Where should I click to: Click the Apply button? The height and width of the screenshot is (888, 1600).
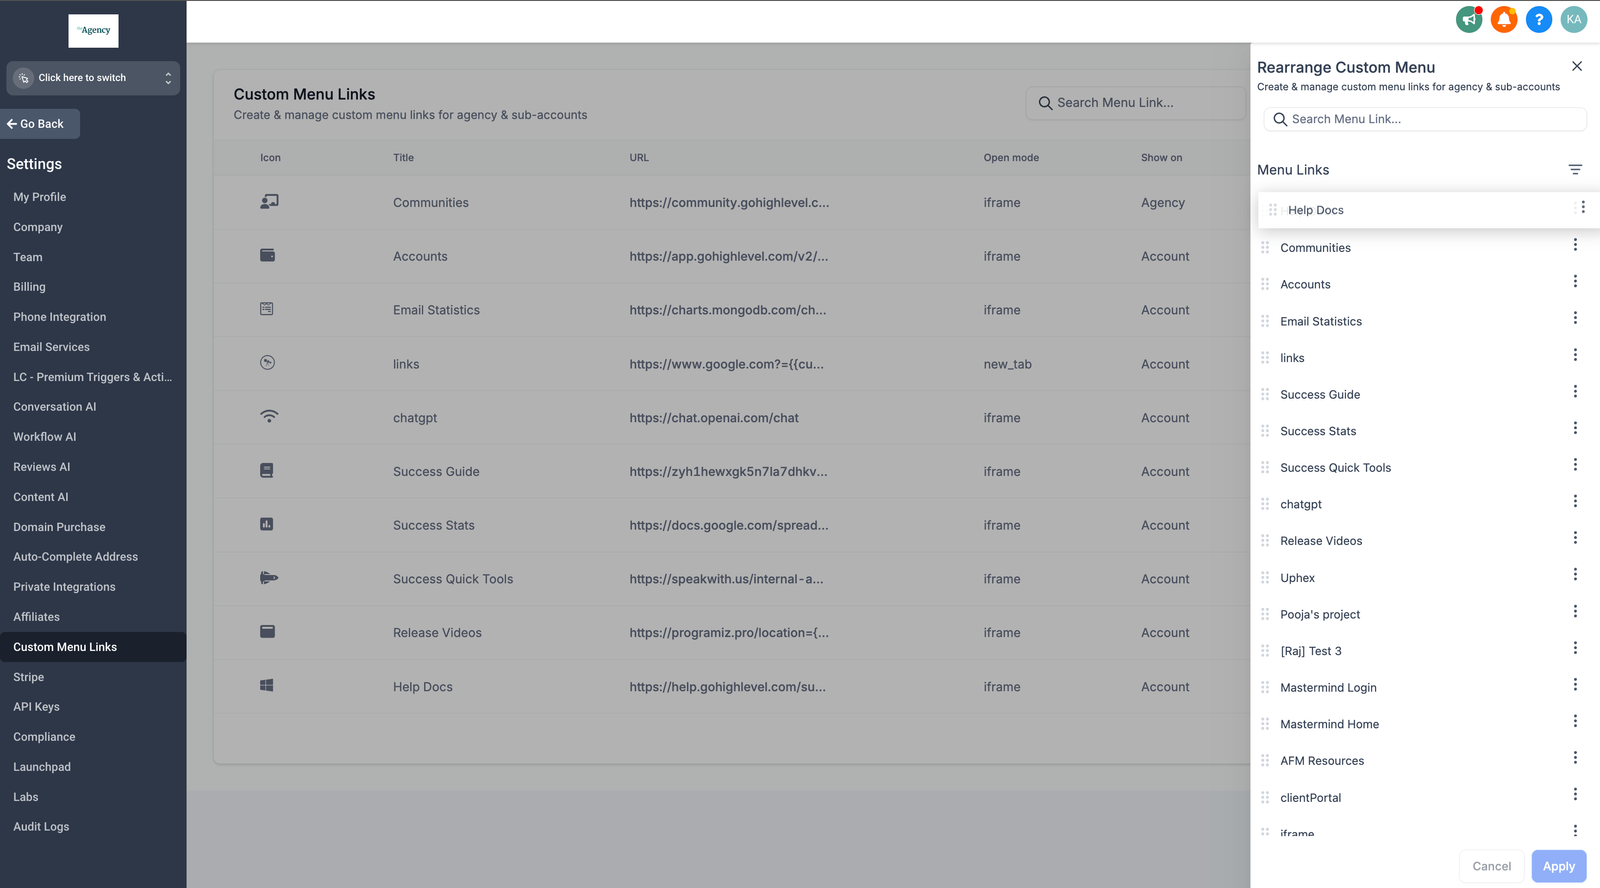(1558, 866)
